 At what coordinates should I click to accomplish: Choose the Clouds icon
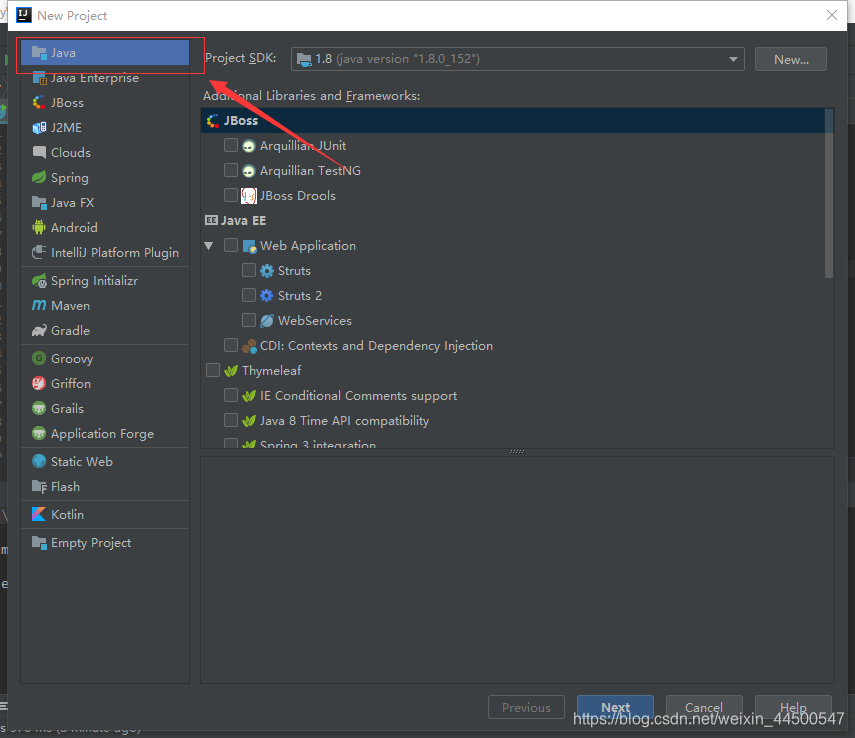tap(39, 152)
